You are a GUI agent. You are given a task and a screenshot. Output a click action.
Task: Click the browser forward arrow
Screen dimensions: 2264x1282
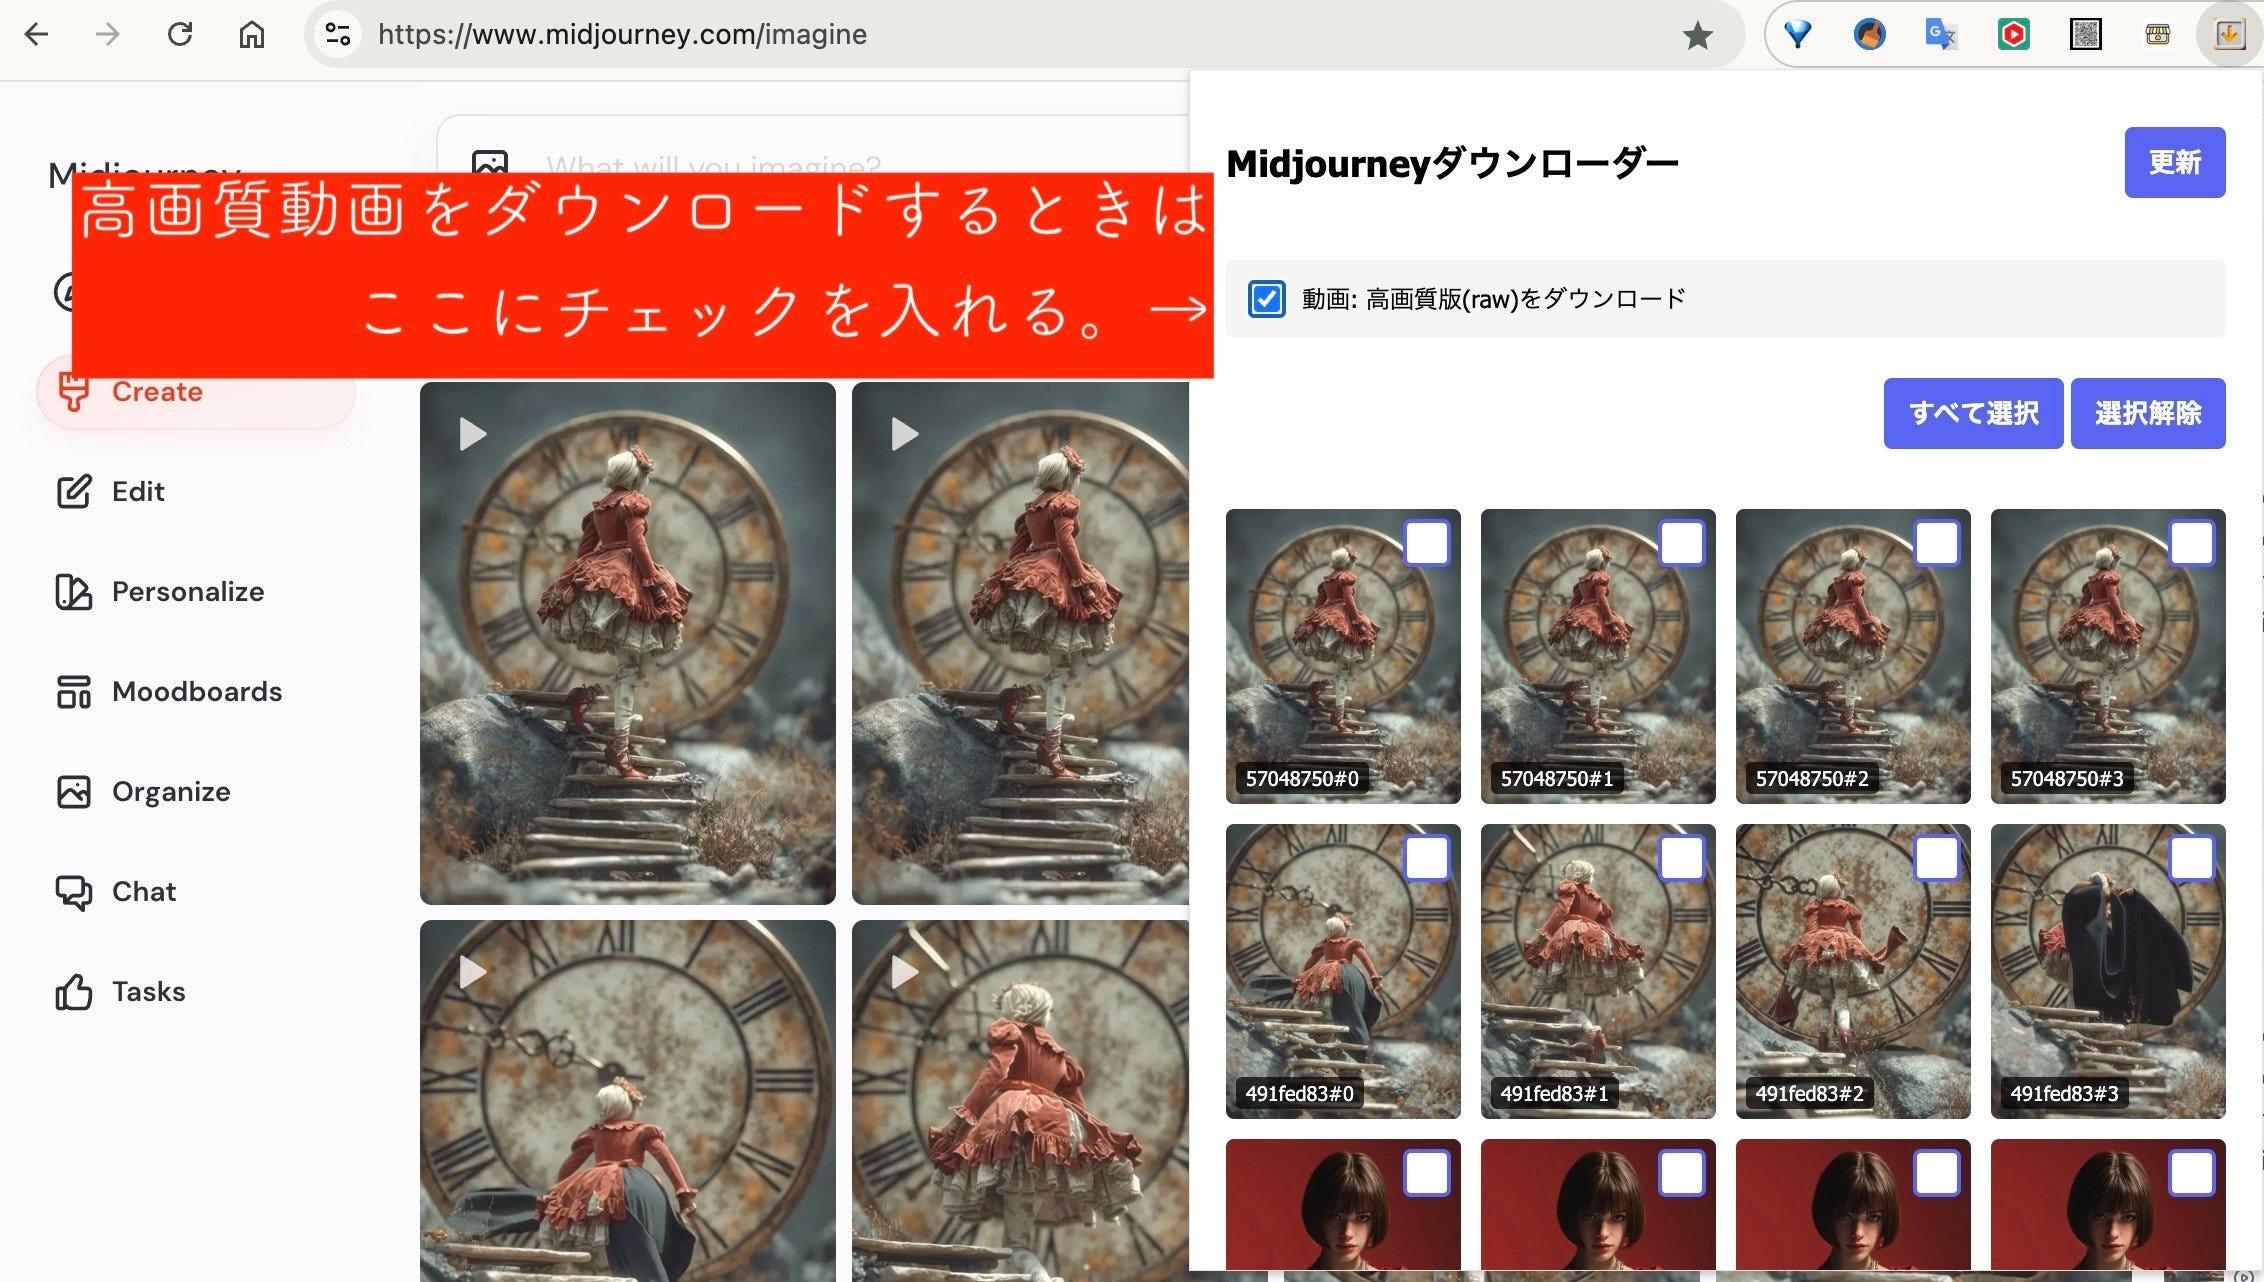(108, 35)
